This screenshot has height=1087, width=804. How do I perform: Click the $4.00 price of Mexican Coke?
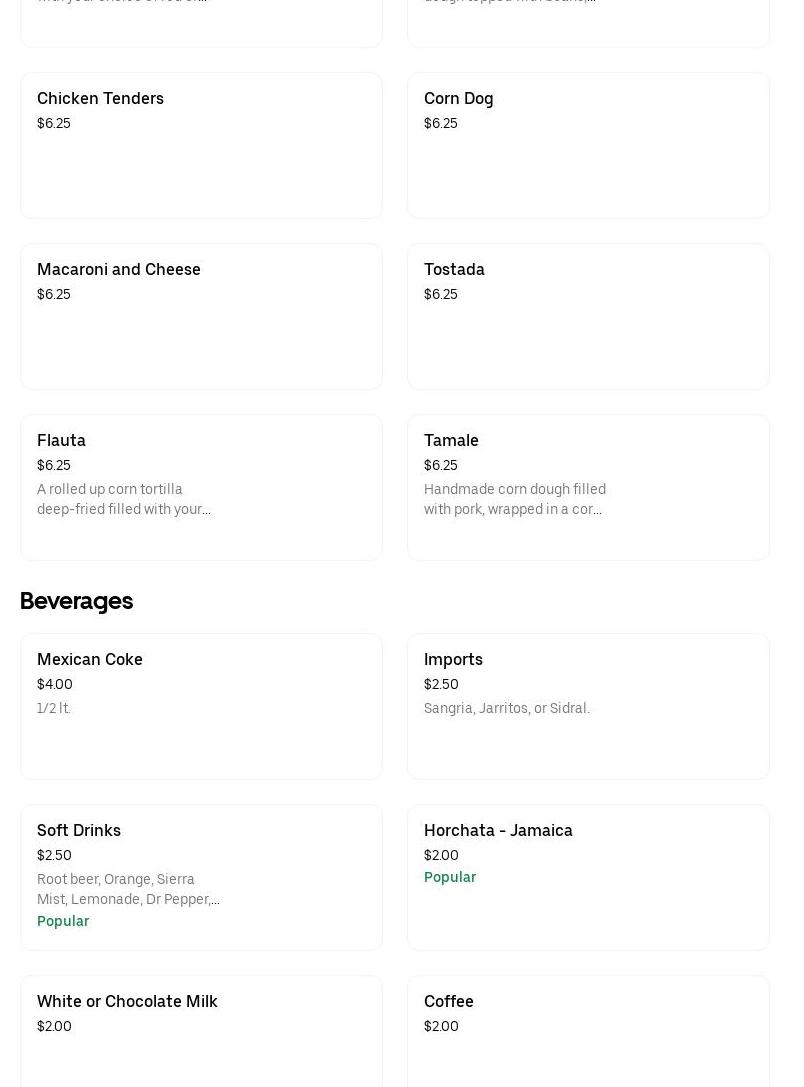[x=55, y=684]
